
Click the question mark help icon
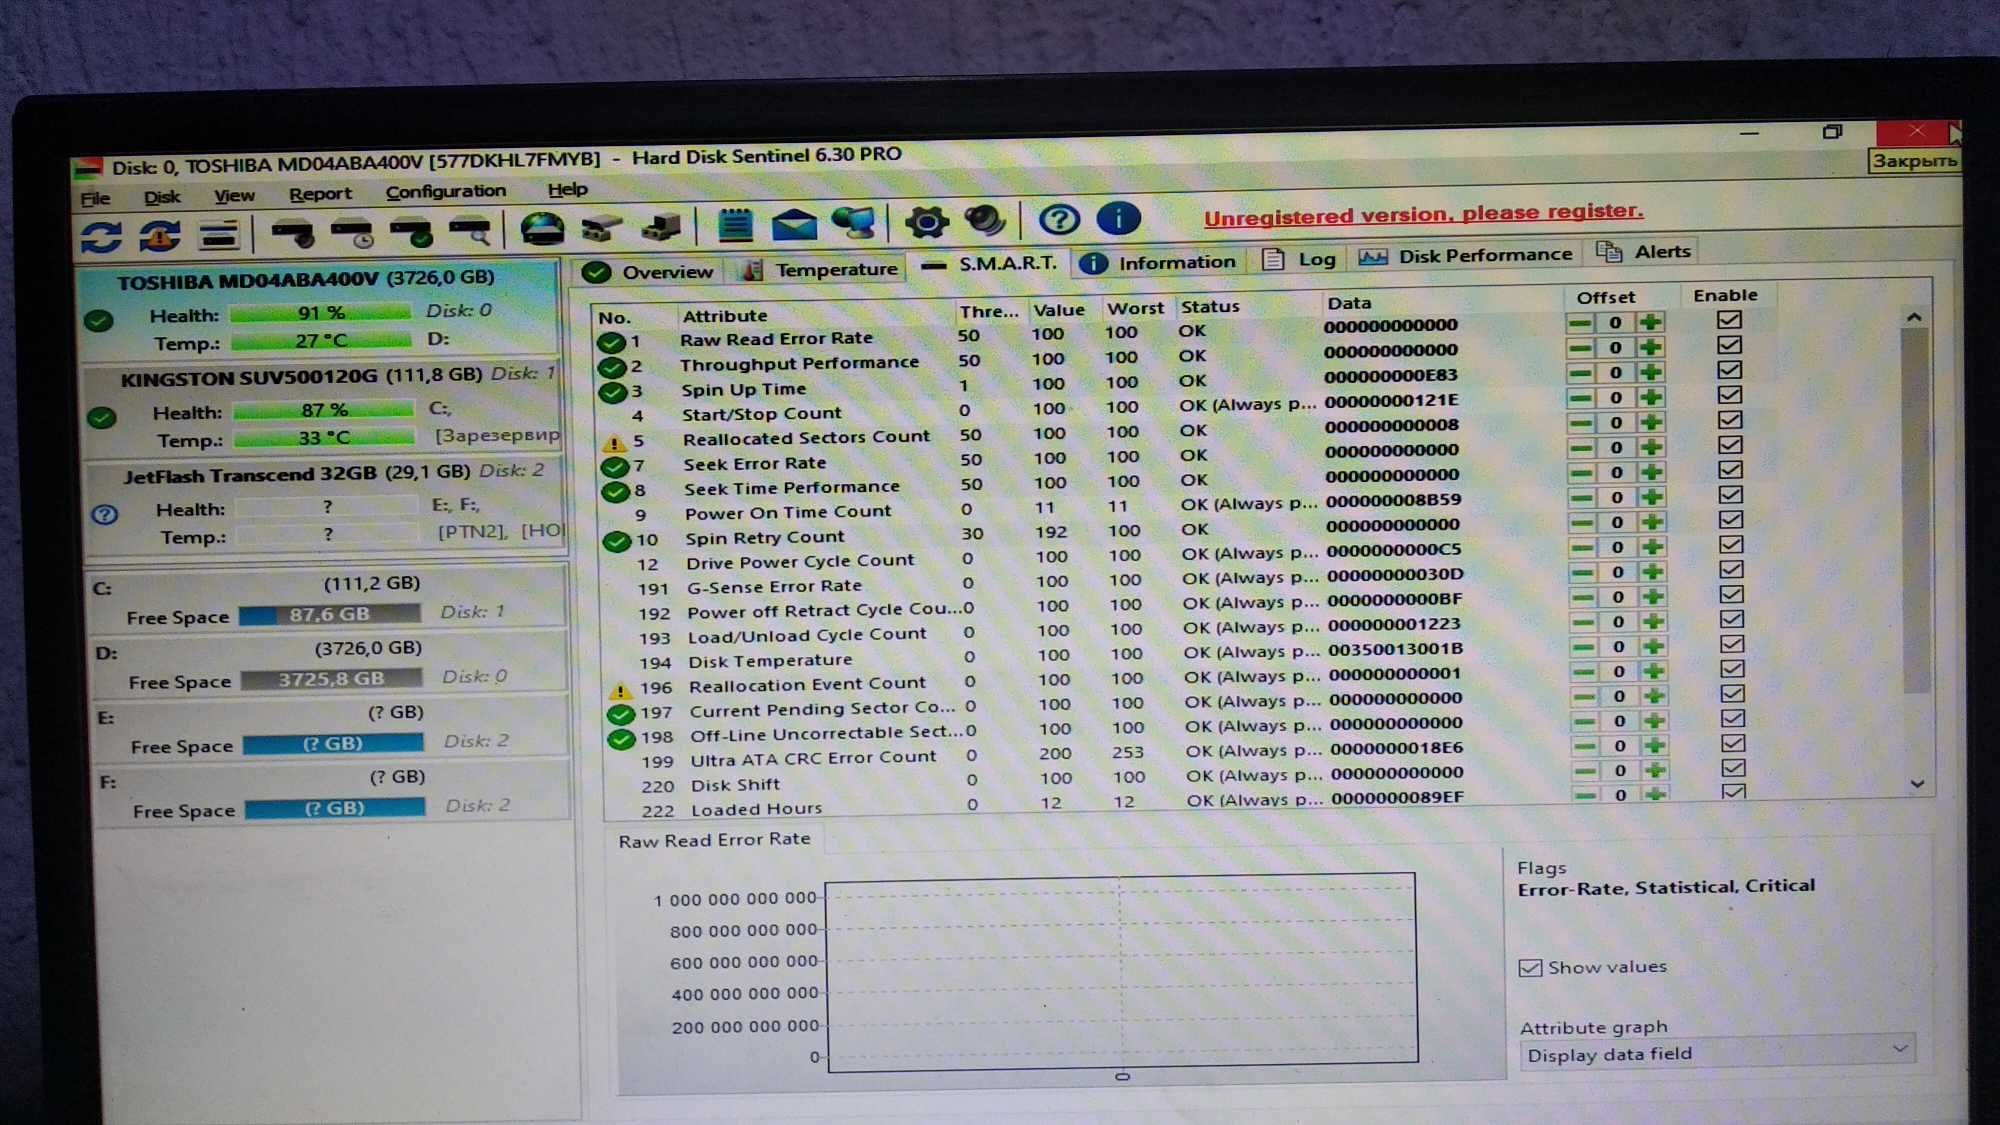pos(1059,219)
